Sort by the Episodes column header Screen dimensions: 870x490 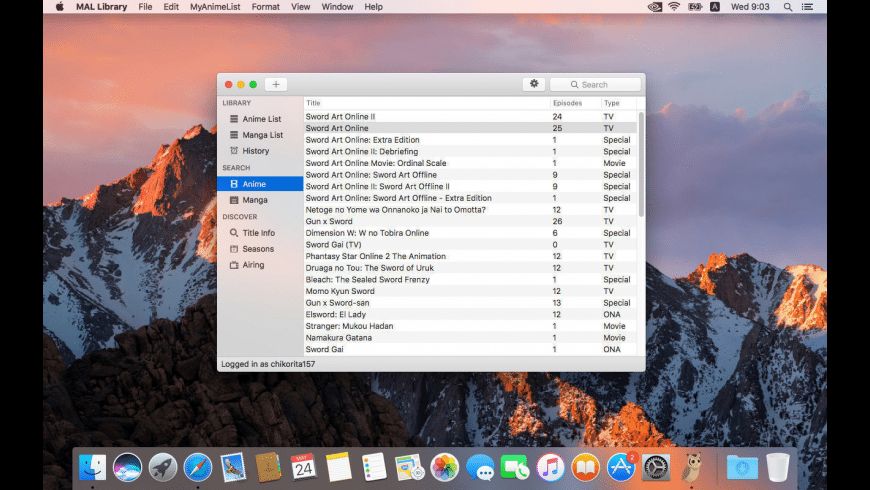[575, 103]
